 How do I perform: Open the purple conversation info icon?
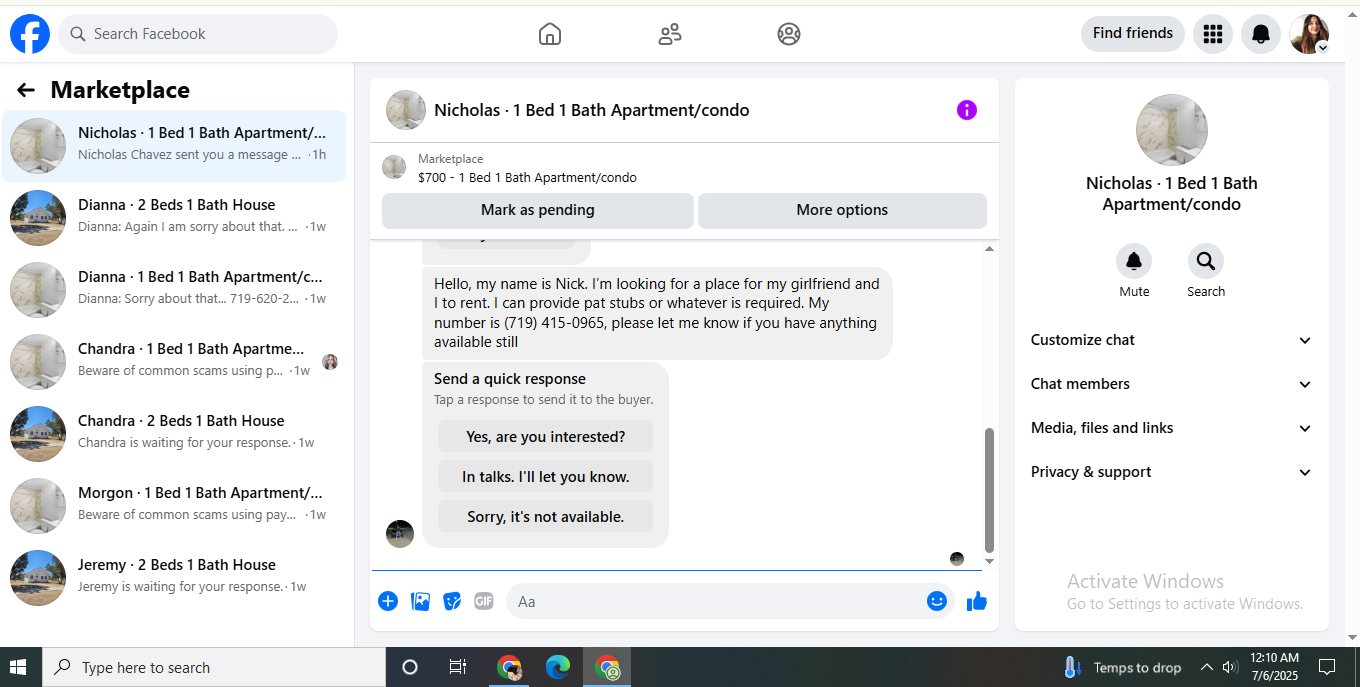point(967,110)
